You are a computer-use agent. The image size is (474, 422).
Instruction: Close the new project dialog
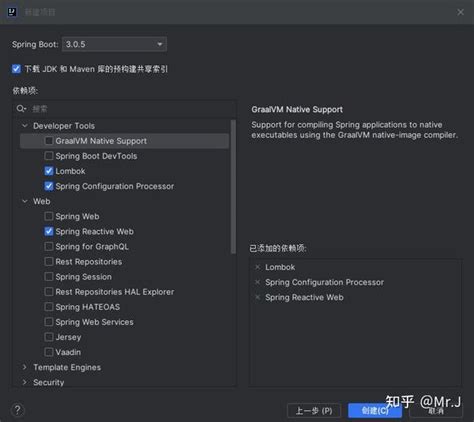[460, 12]
